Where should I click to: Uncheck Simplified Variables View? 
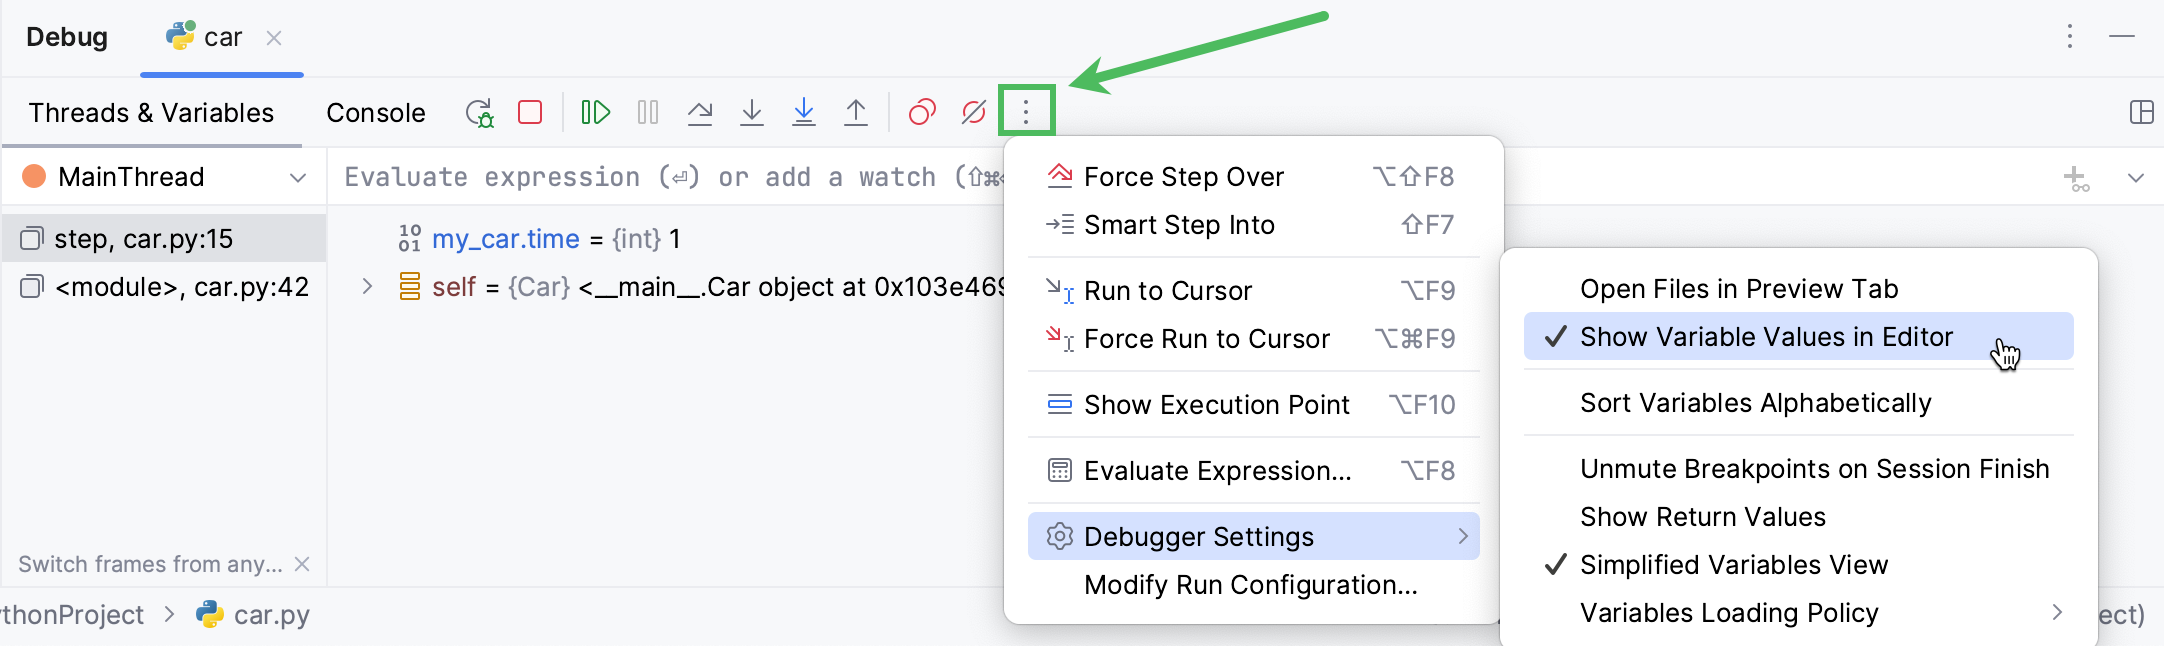coord(1733,565)
